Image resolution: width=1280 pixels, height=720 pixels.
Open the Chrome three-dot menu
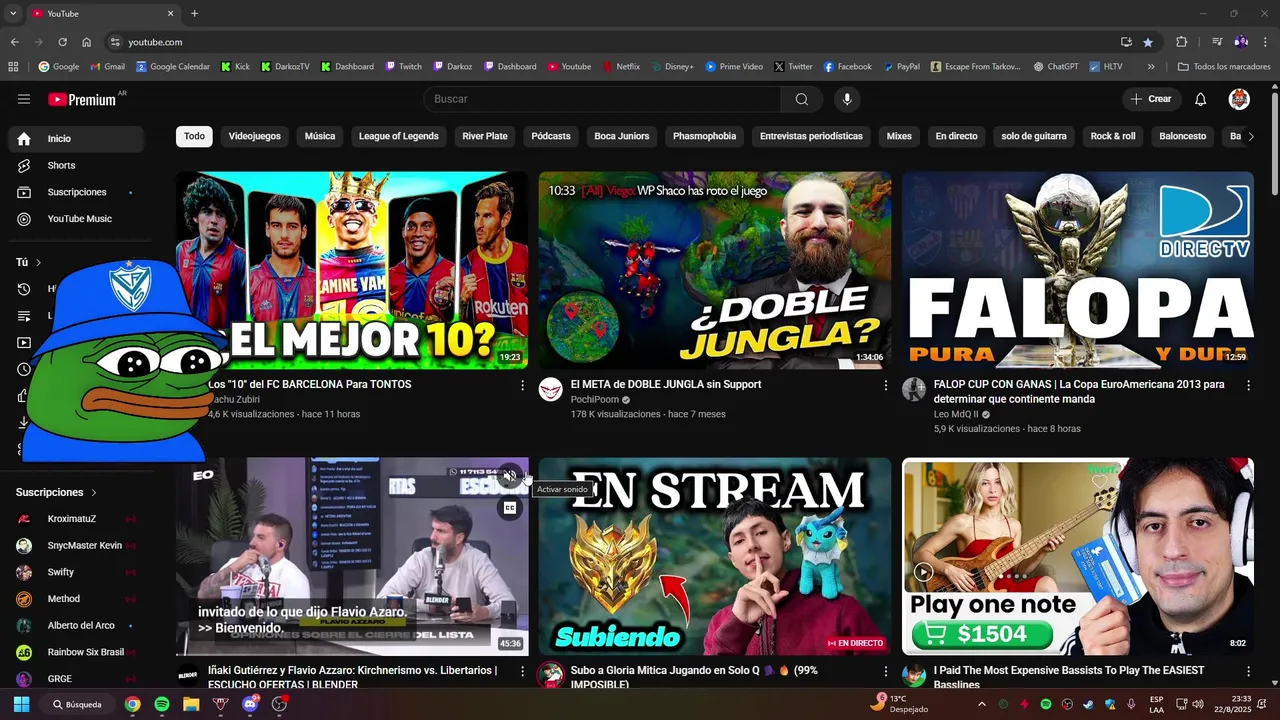(x=1265, y=42)
